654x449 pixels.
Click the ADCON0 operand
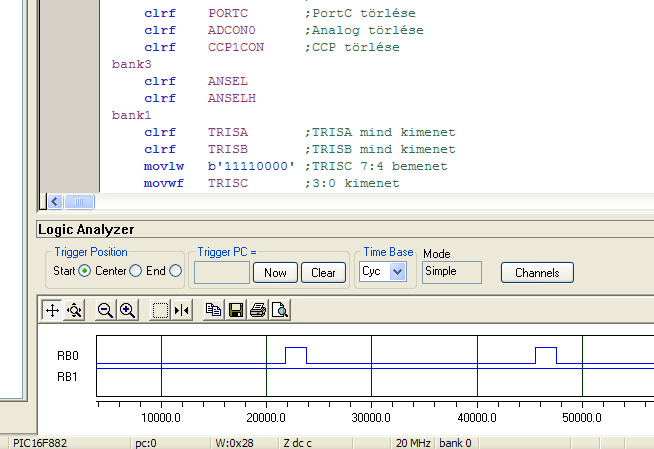232,30
